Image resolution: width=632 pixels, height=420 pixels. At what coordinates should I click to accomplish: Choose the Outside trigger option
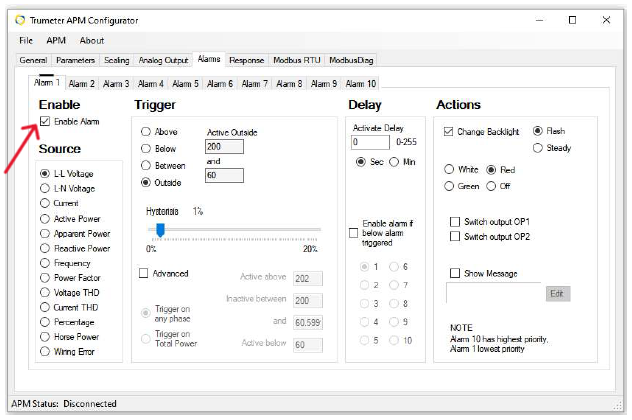[x=146, y=182]
